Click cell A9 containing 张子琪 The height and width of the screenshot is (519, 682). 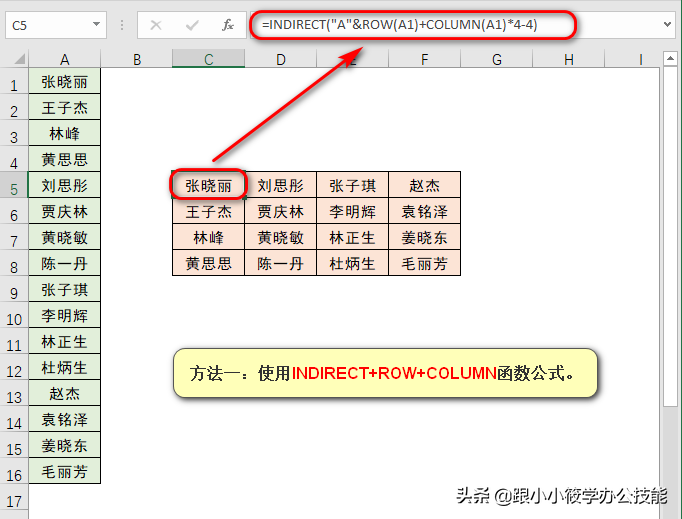point(64,289)
